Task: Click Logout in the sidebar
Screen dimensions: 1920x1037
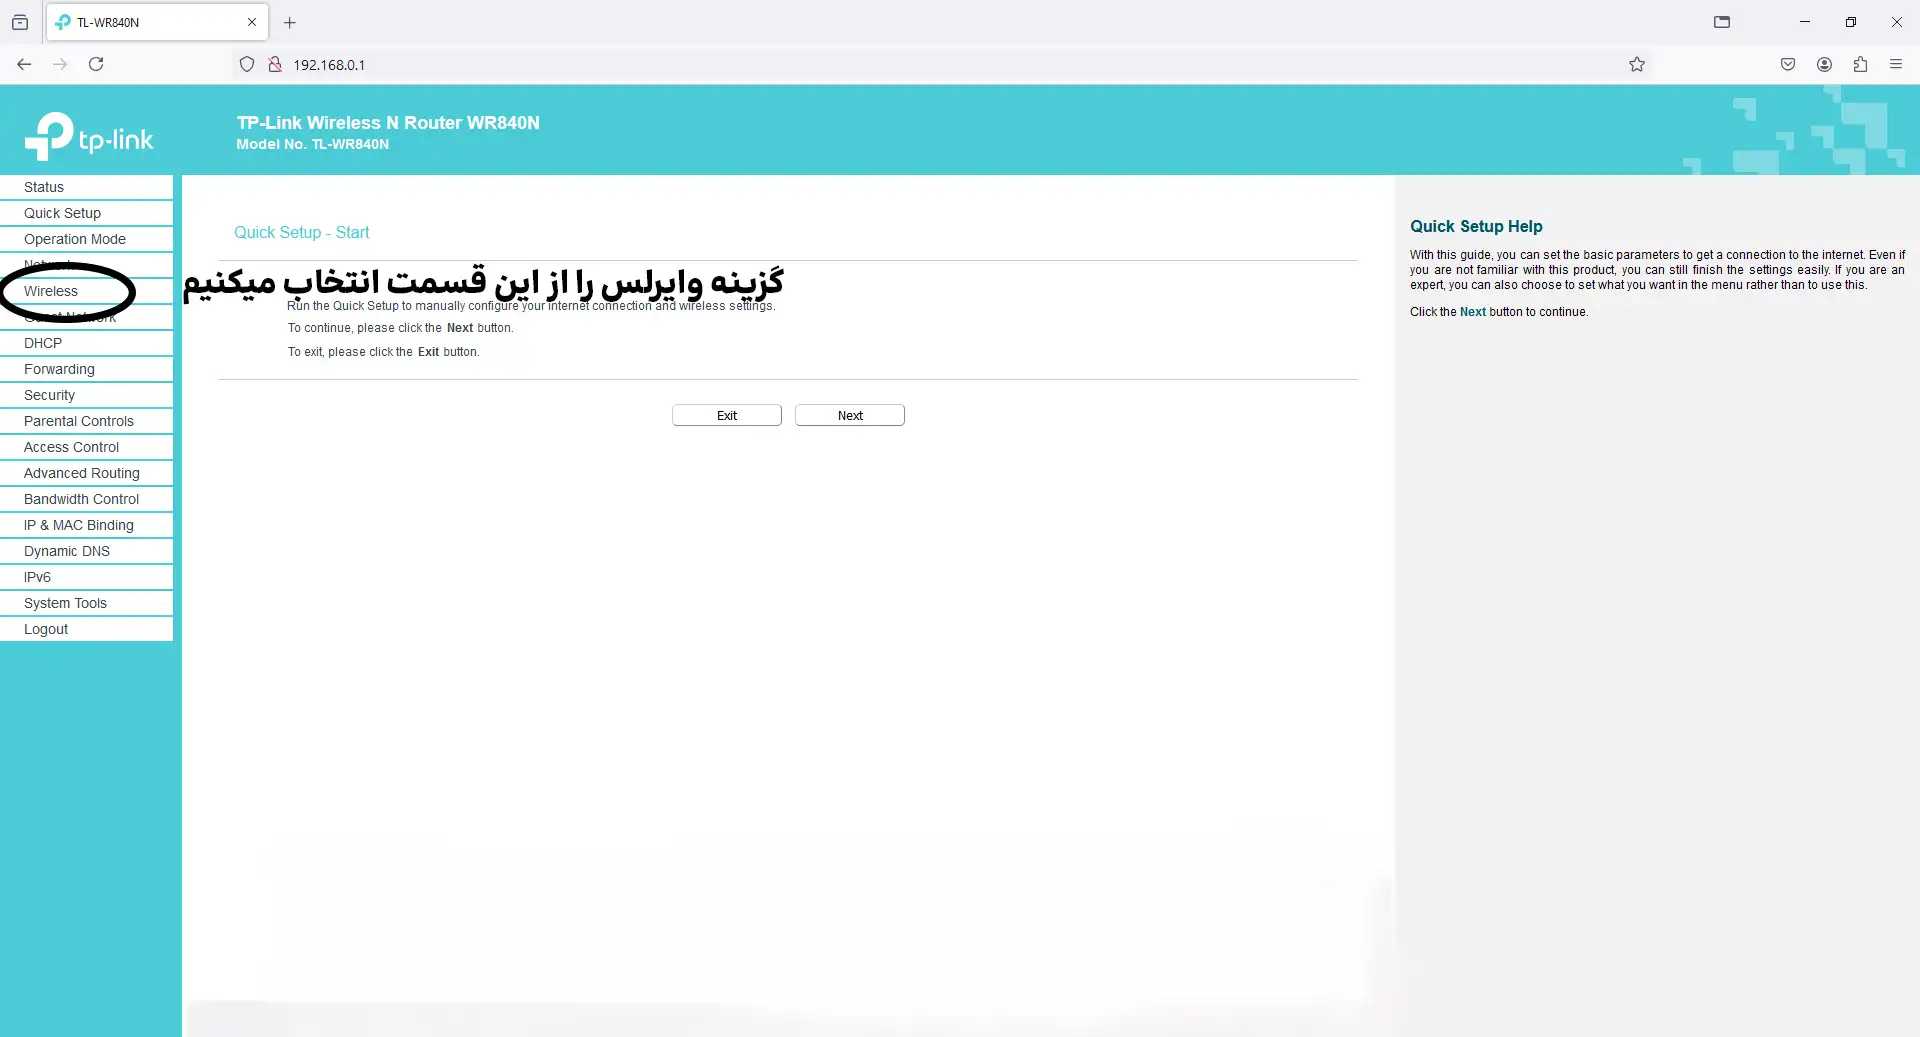Action: tap(86, 629)
